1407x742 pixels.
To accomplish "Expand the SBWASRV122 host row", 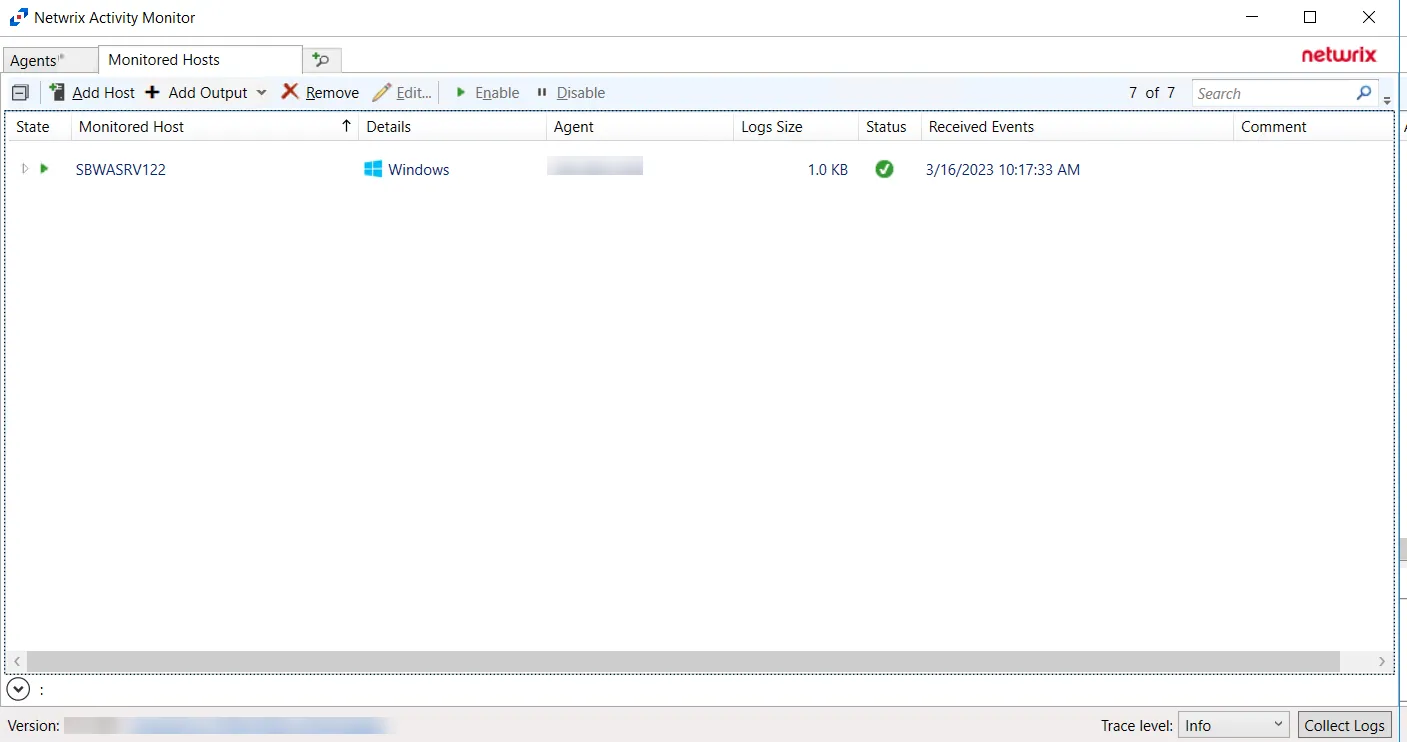I will [25, 169].
